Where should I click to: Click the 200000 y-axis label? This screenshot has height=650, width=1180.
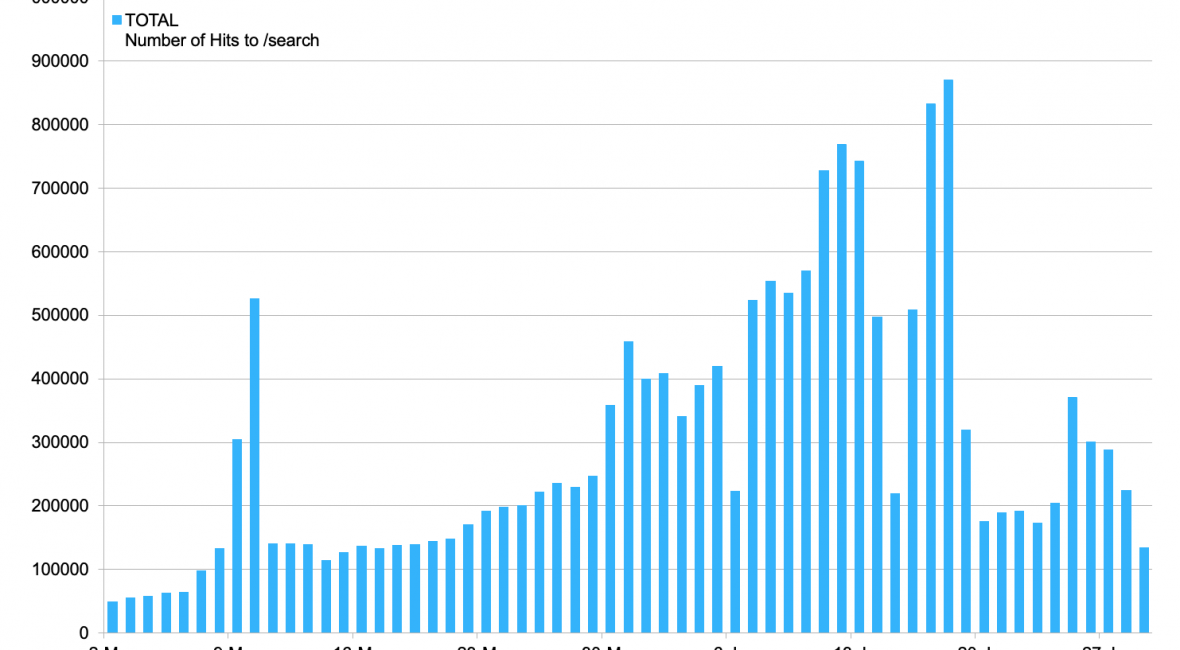coord(61,506)
